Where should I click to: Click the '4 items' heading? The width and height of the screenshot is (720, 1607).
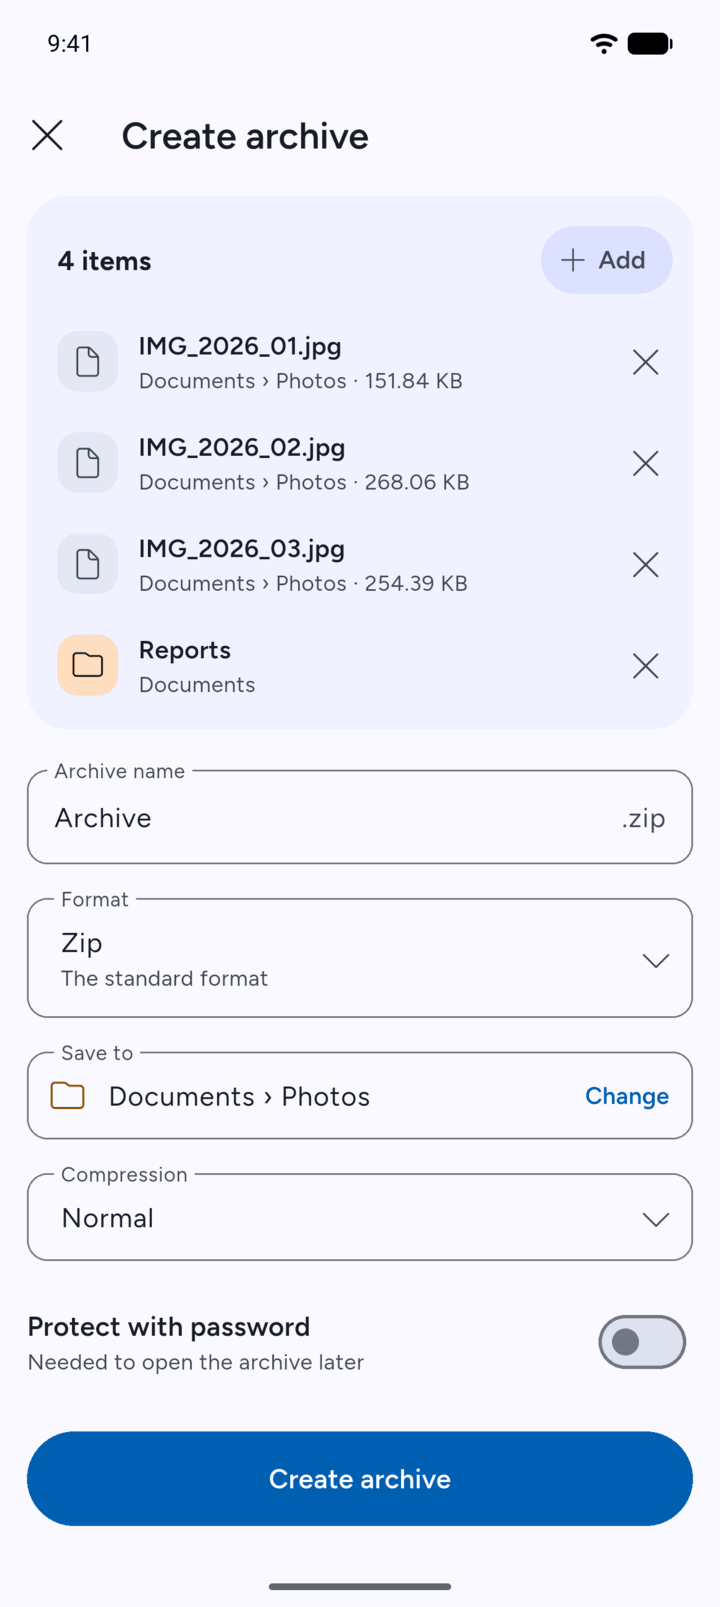[x=105, y=261]
